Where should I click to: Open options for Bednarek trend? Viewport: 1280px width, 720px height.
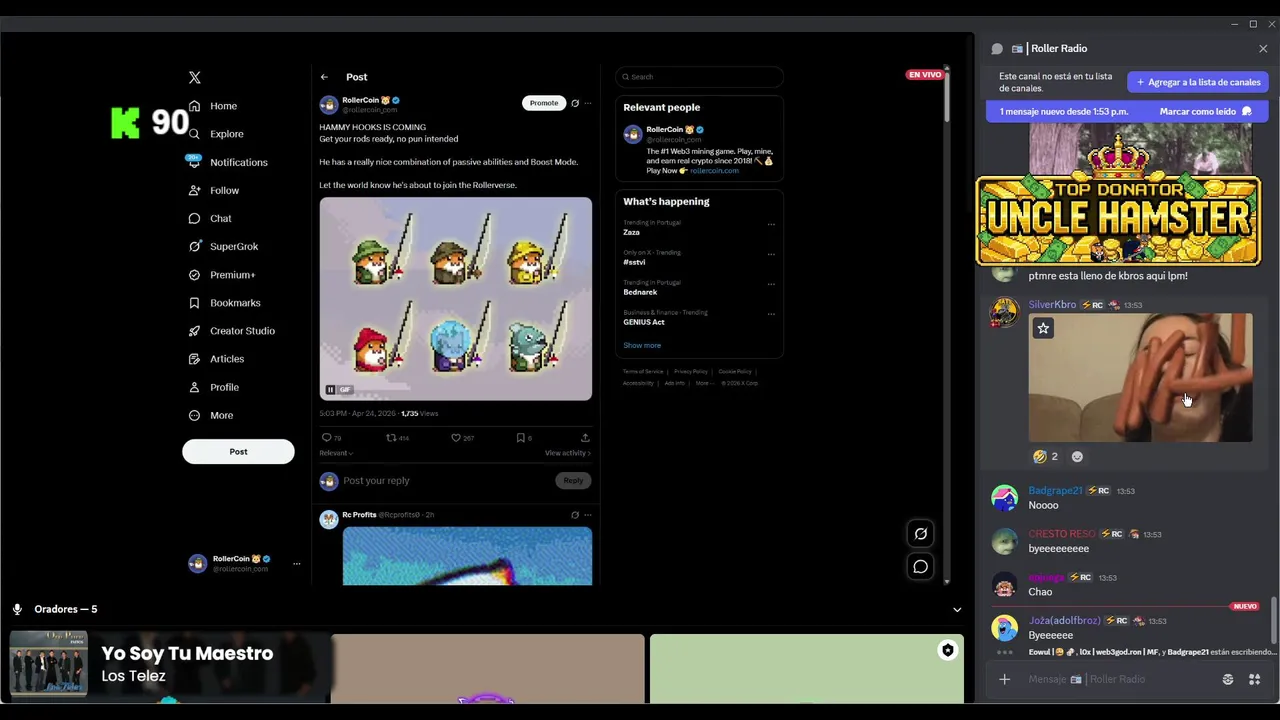pyautogui.click(x=771, y=284)
